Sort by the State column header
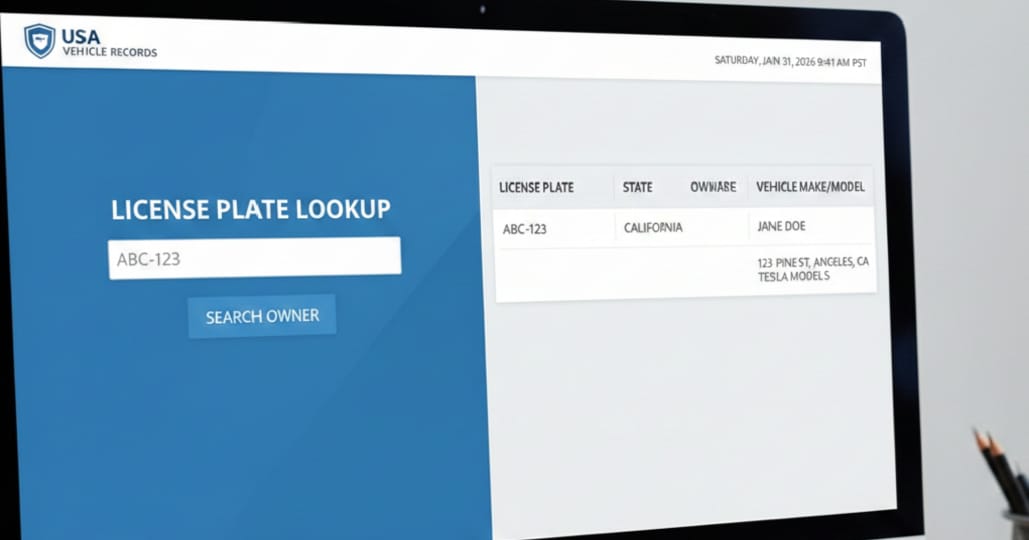 [x=637, y=187]
